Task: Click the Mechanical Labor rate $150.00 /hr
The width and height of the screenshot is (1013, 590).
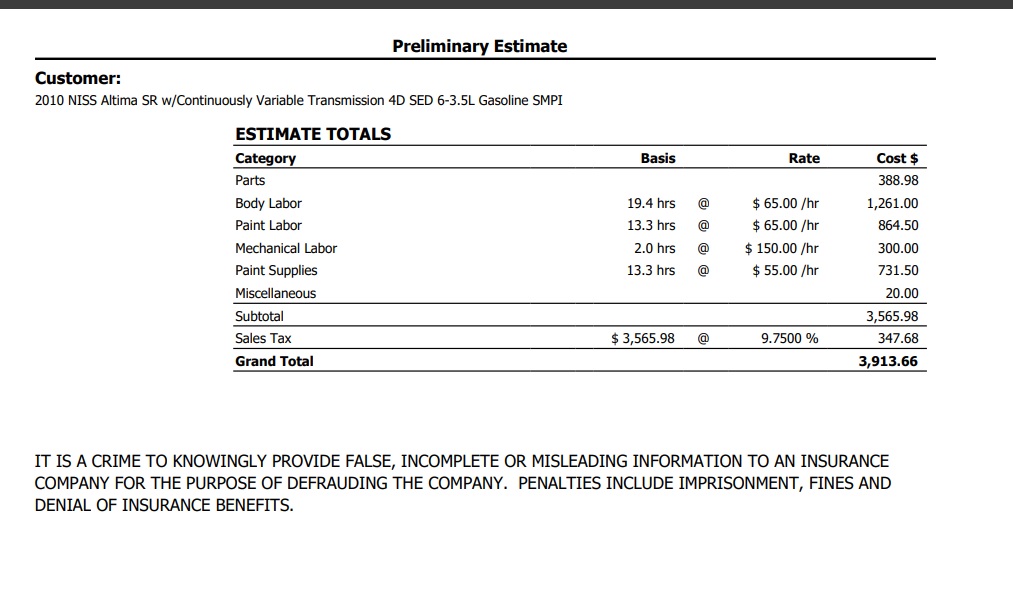Action: point(781,249)
